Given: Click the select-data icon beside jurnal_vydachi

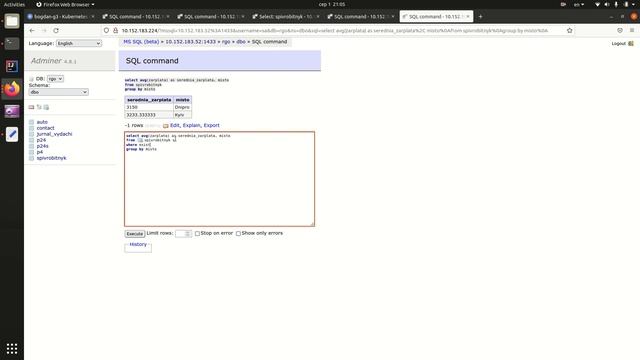Looking at the screenshot, I should [31, 134].
